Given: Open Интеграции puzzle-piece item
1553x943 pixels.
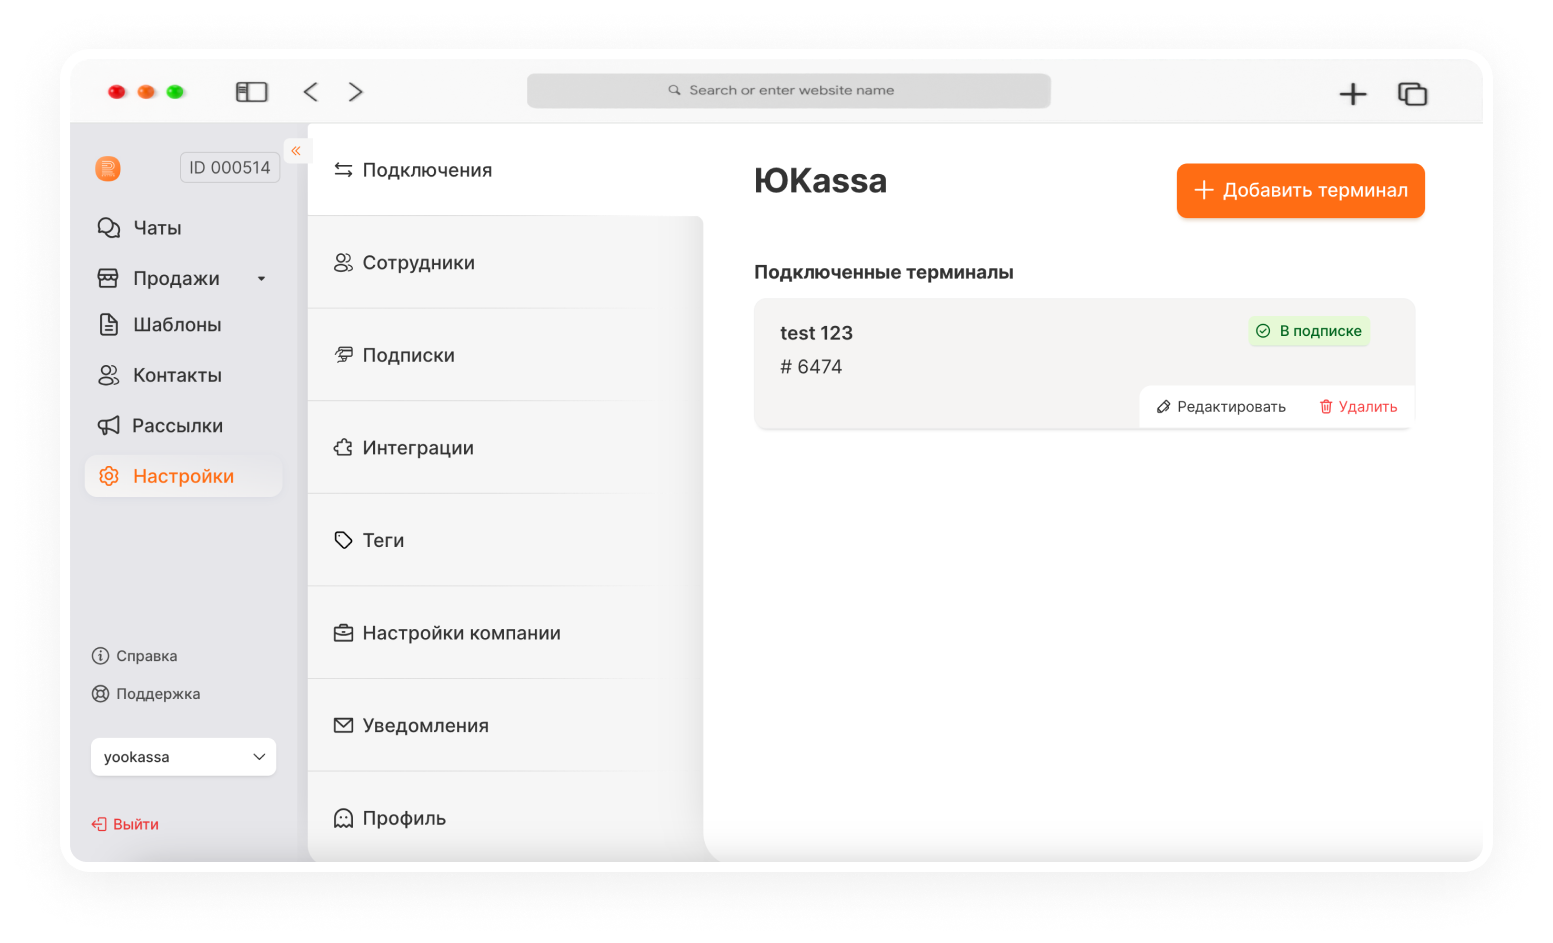Looking at the screenshot, I should (417, 448).
